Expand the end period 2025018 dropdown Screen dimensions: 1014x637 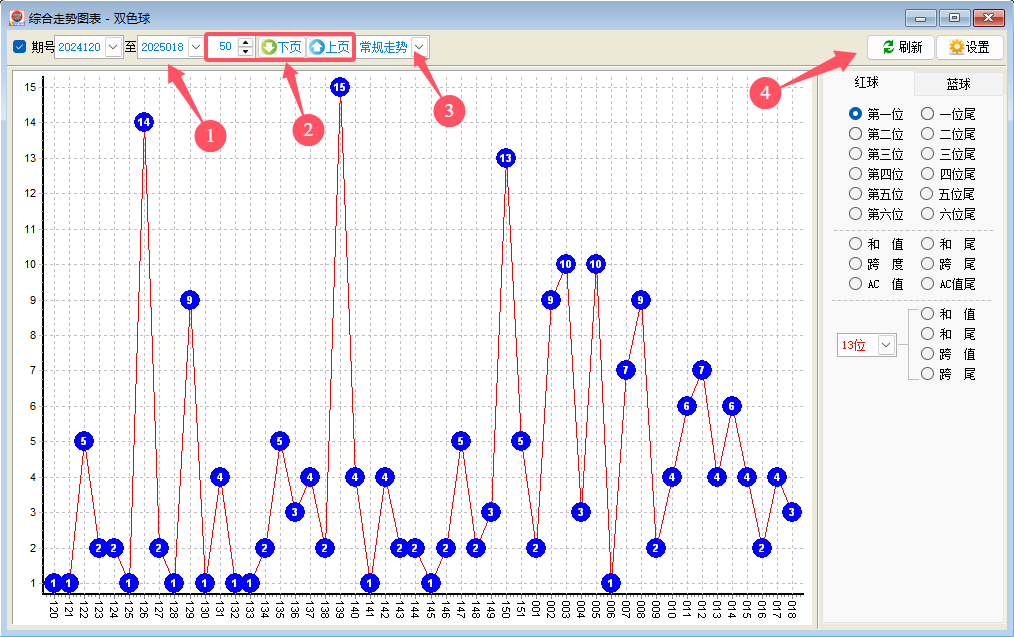pyautogui.click(x=195, y=47)
